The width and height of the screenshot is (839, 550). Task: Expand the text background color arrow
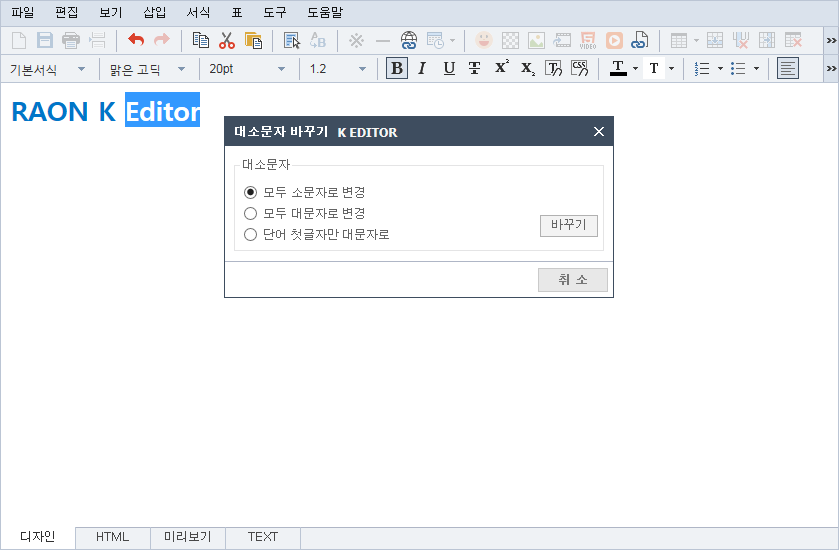pos(672,69)
